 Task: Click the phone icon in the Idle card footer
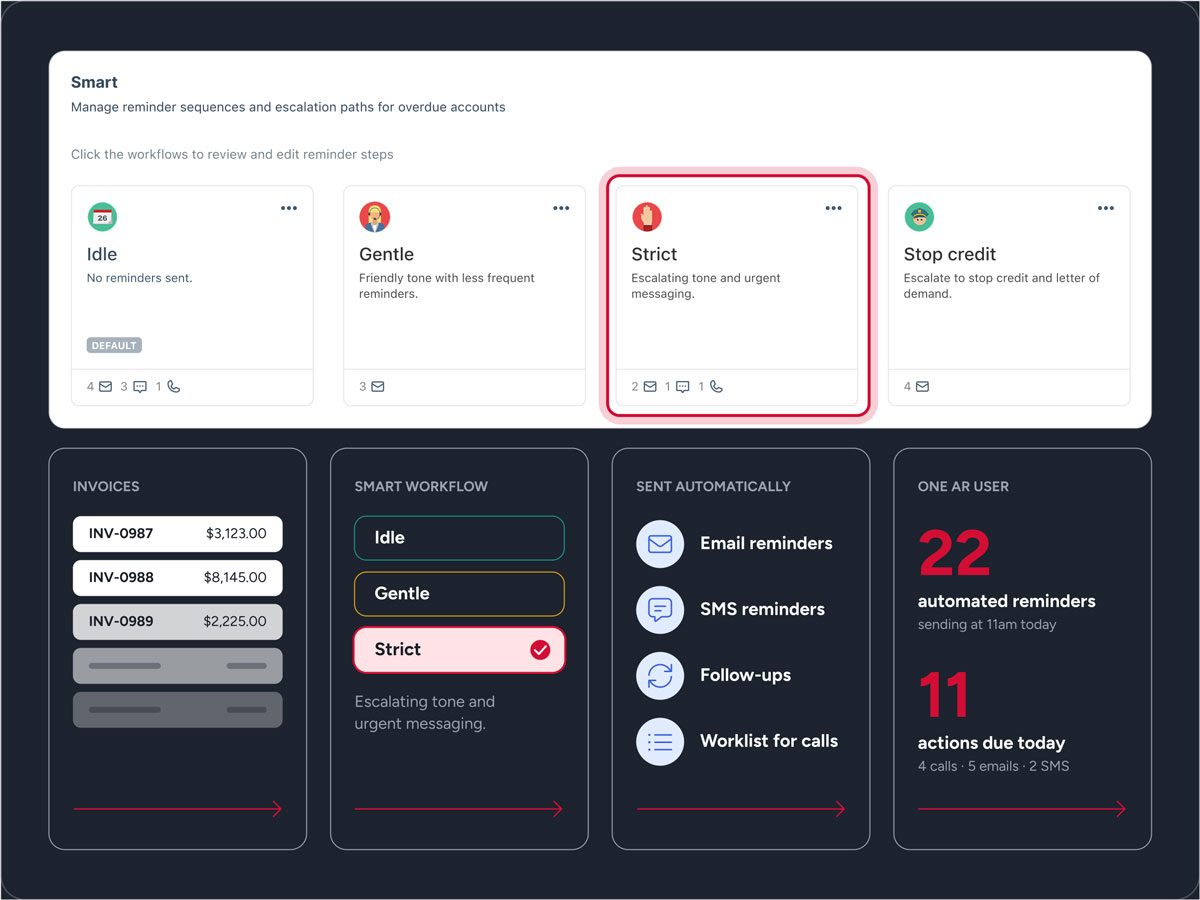173,386
